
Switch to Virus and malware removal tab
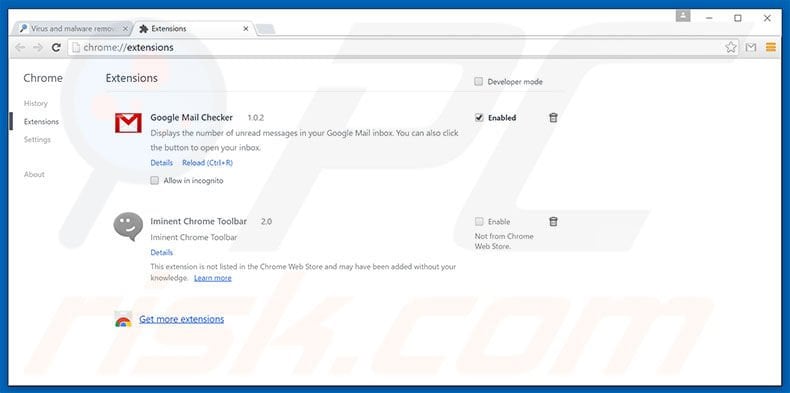(73, 29)
